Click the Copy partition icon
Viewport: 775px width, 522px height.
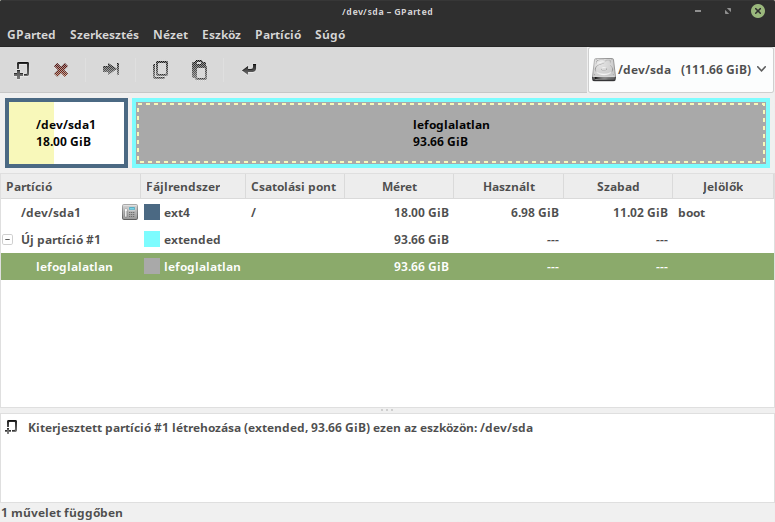click(160, 70)
